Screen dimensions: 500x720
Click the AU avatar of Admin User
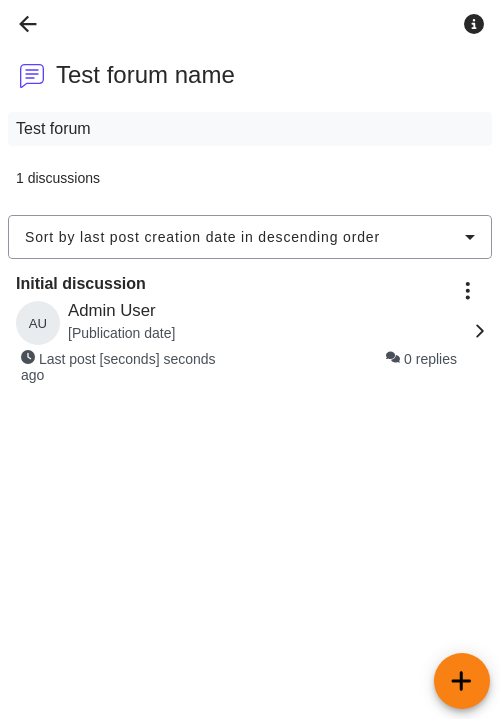click(38, 323)
